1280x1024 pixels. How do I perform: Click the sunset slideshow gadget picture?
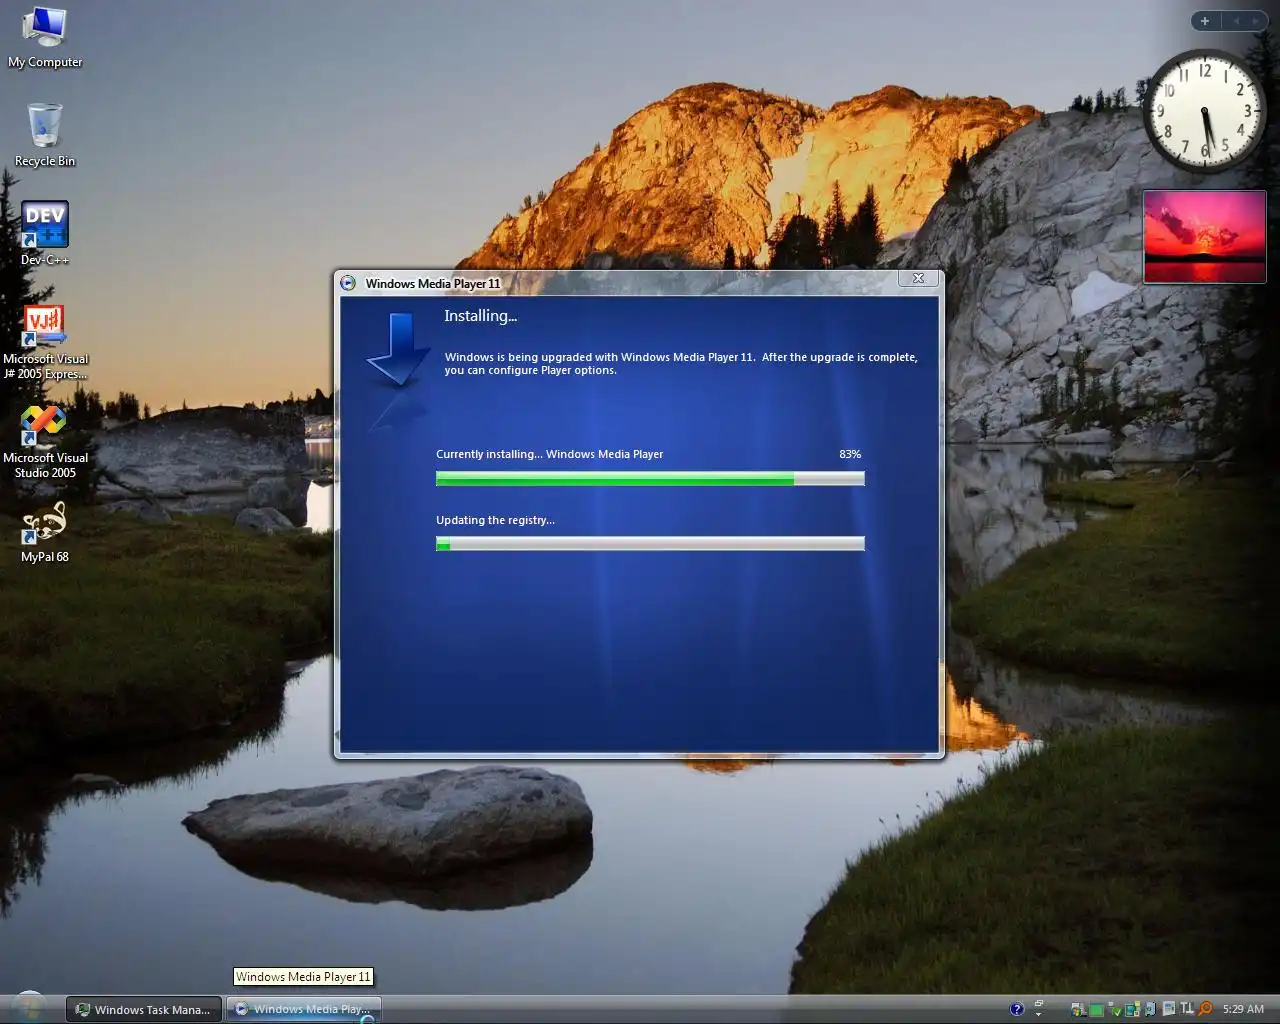[1205, 237]
